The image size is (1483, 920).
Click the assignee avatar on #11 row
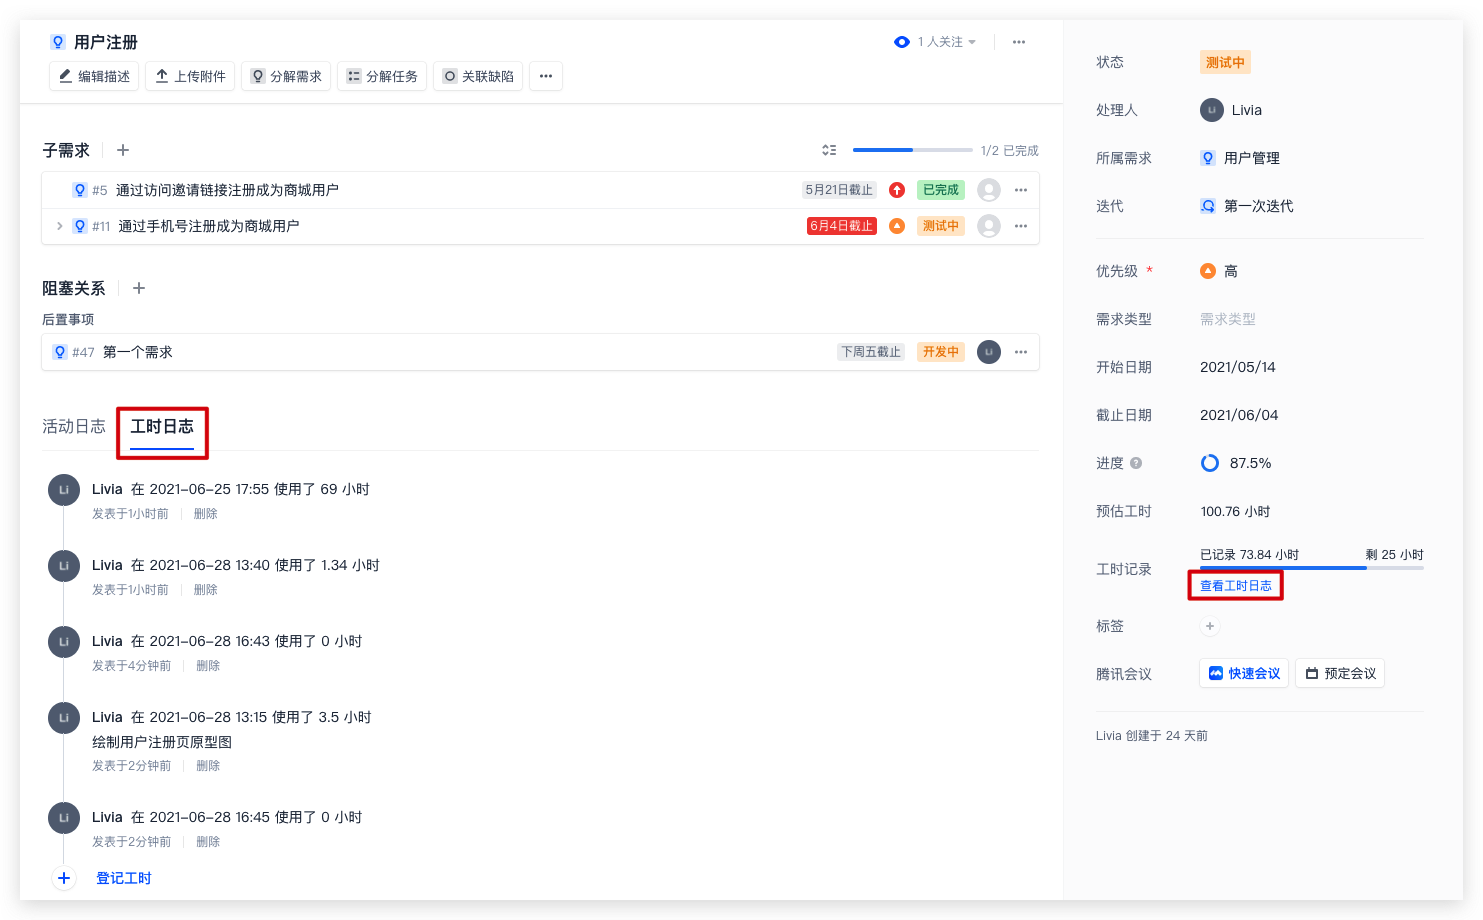(989, 226)
